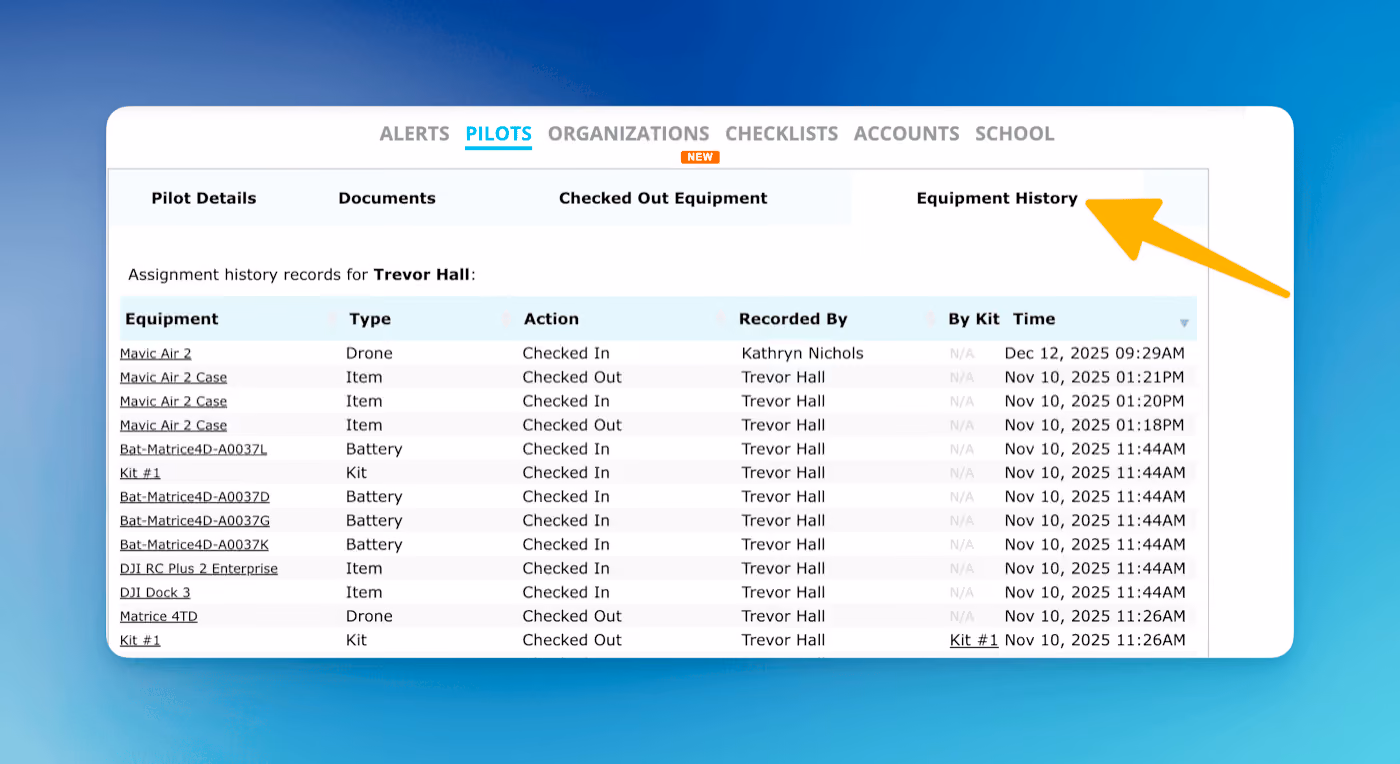Open the ORGANIZATIONS navigation tab

(x=628, y=134)
